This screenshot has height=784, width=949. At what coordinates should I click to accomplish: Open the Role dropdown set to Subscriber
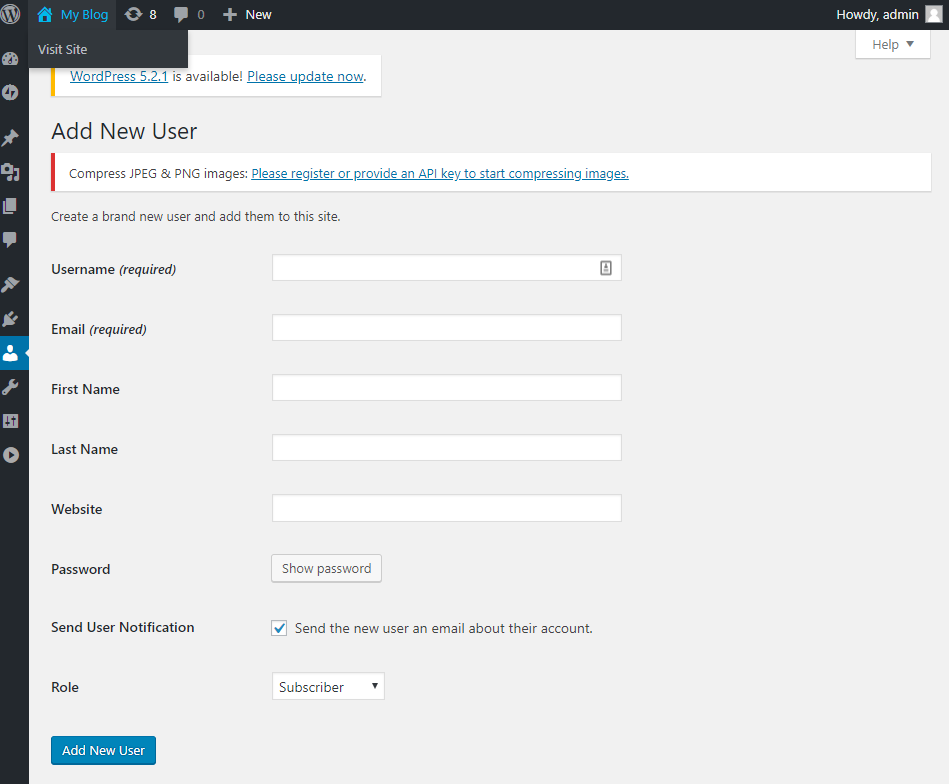[x=328, y=687]
